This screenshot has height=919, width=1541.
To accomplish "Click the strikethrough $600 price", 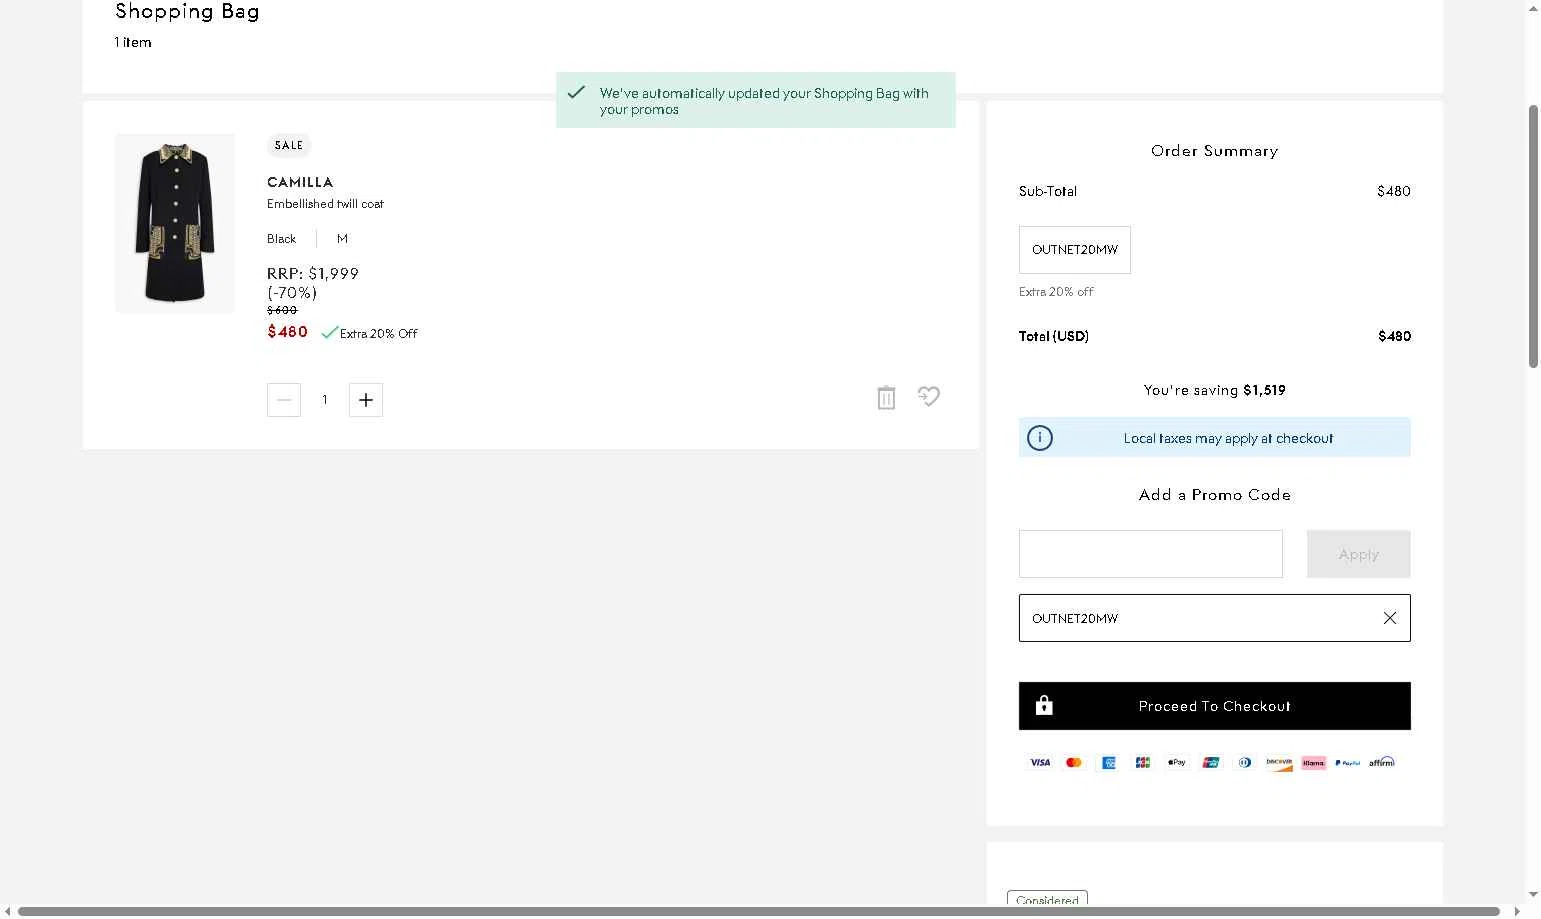I will [x=282, y=310].
